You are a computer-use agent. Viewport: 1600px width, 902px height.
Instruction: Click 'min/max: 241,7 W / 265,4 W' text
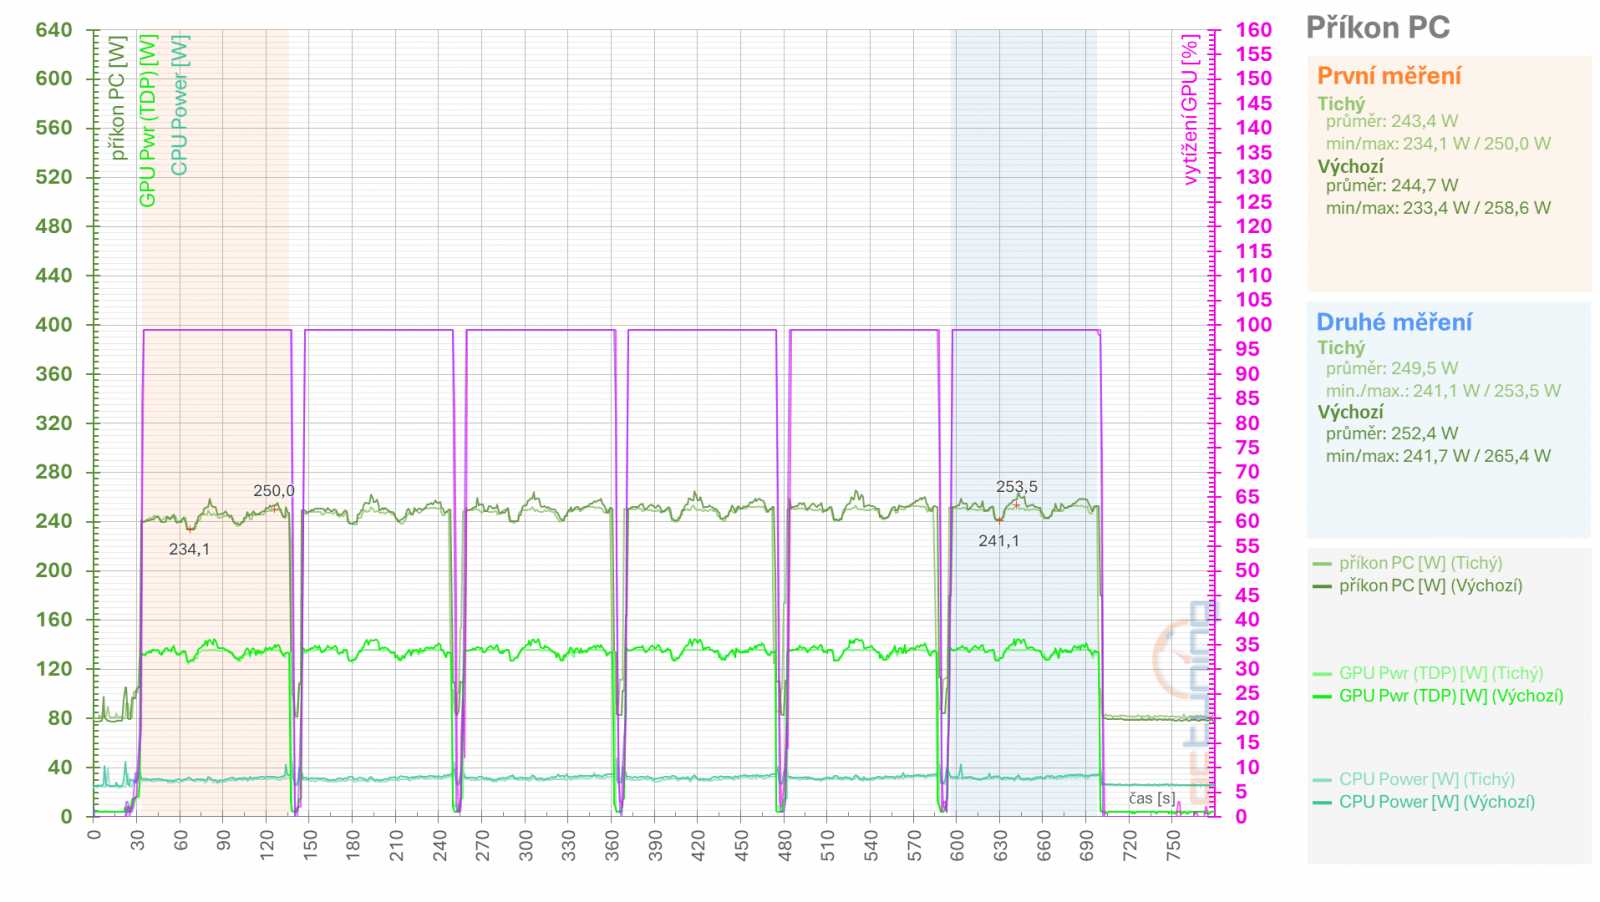pos(1438,456)
